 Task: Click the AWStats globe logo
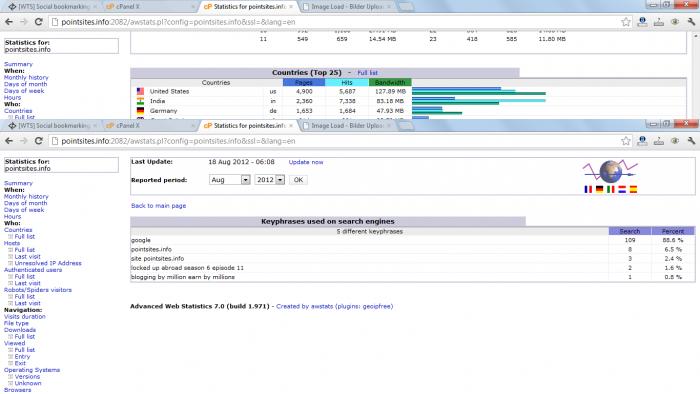[610, 171]
